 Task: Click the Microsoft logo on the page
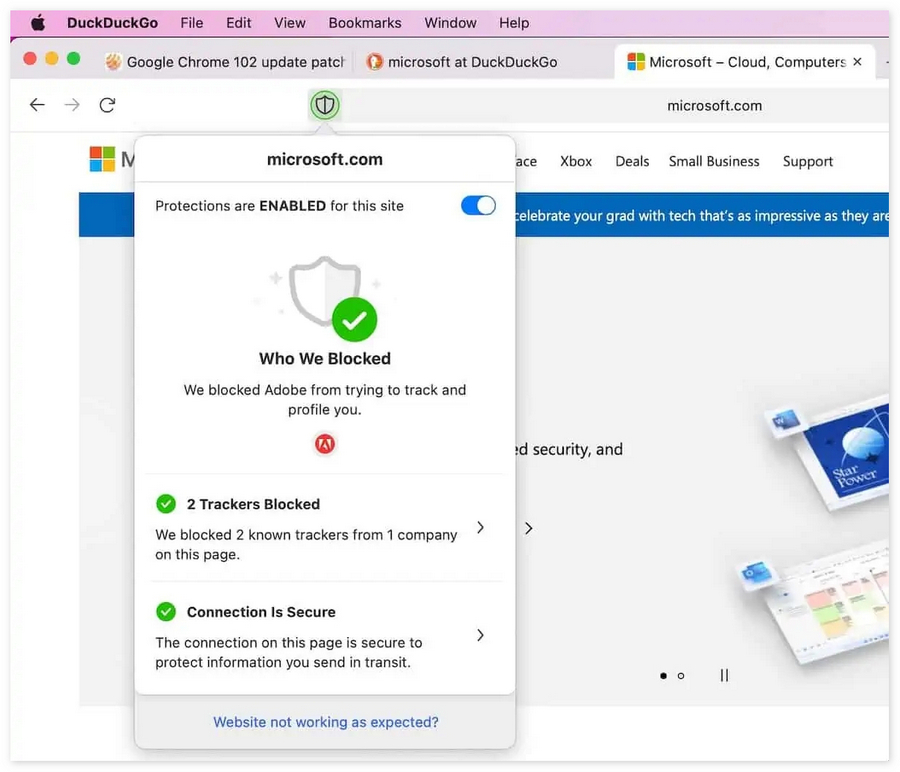pyautogui.click(x=102, y=160)
